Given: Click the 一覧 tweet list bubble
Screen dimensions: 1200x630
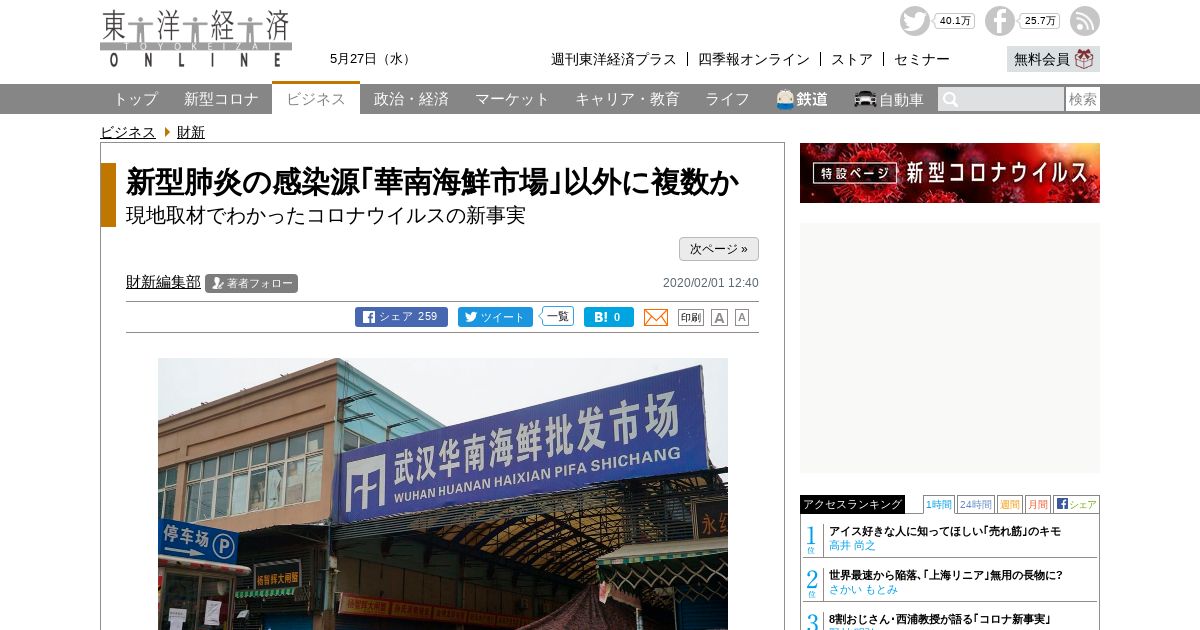Looking at the screenshot, I should pyautogui.click(x=558, y=316).
